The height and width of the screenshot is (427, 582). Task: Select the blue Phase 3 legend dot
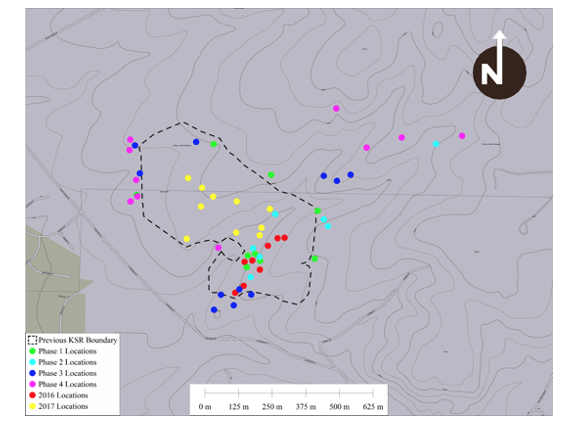click(32, 373)
